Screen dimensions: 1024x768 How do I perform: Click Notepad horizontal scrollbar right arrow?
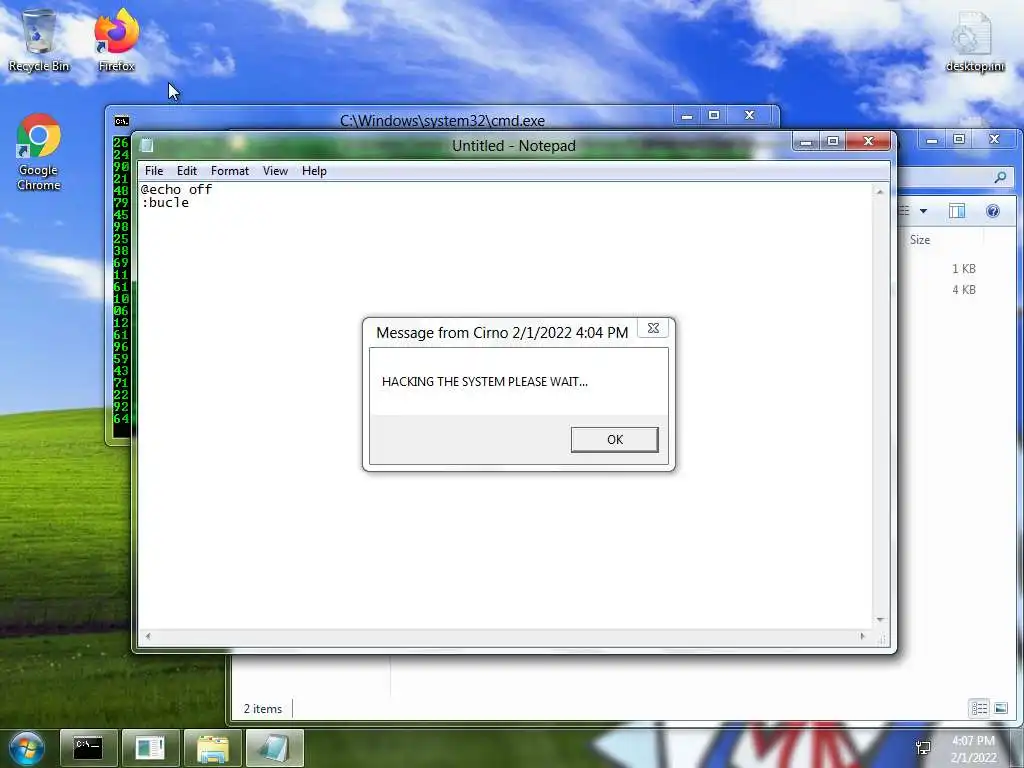click(x=862, y=636)
